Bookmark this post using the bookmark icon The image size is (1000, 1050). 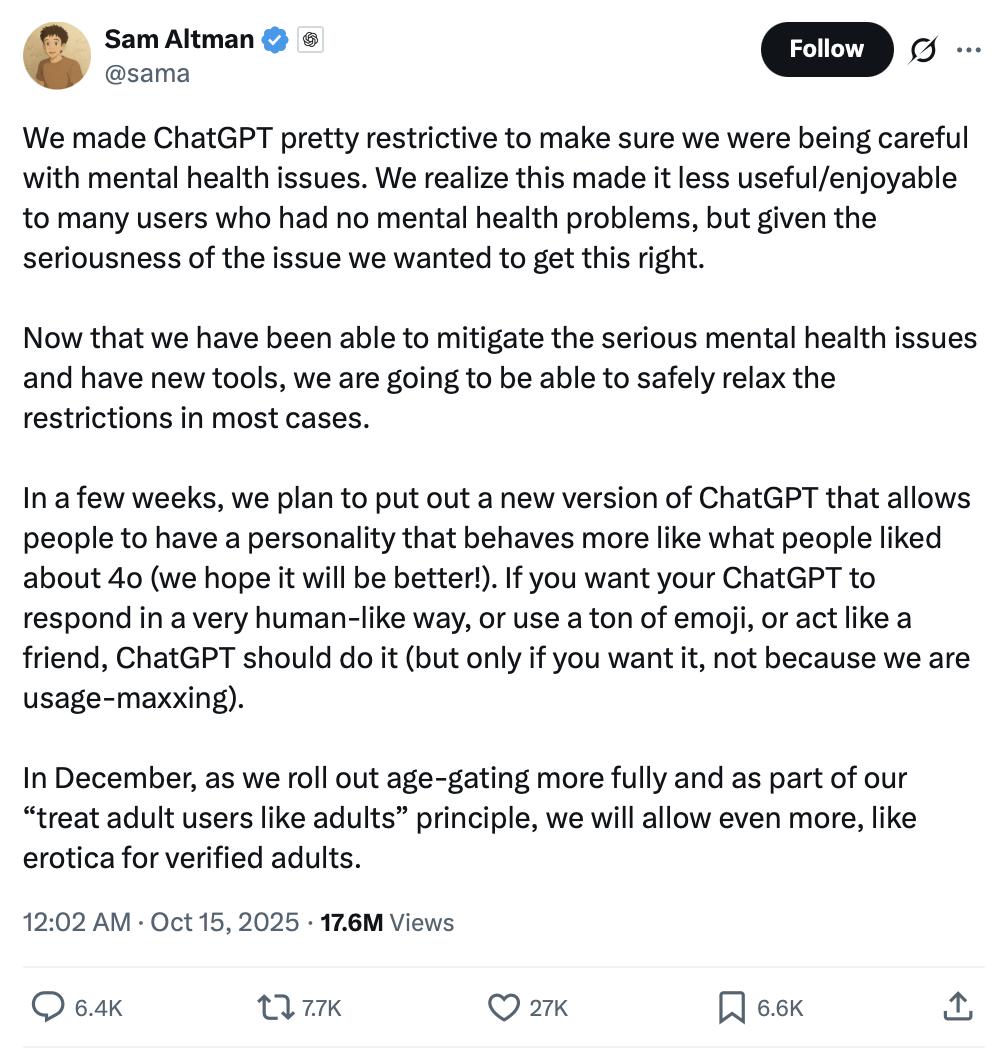732,1006
